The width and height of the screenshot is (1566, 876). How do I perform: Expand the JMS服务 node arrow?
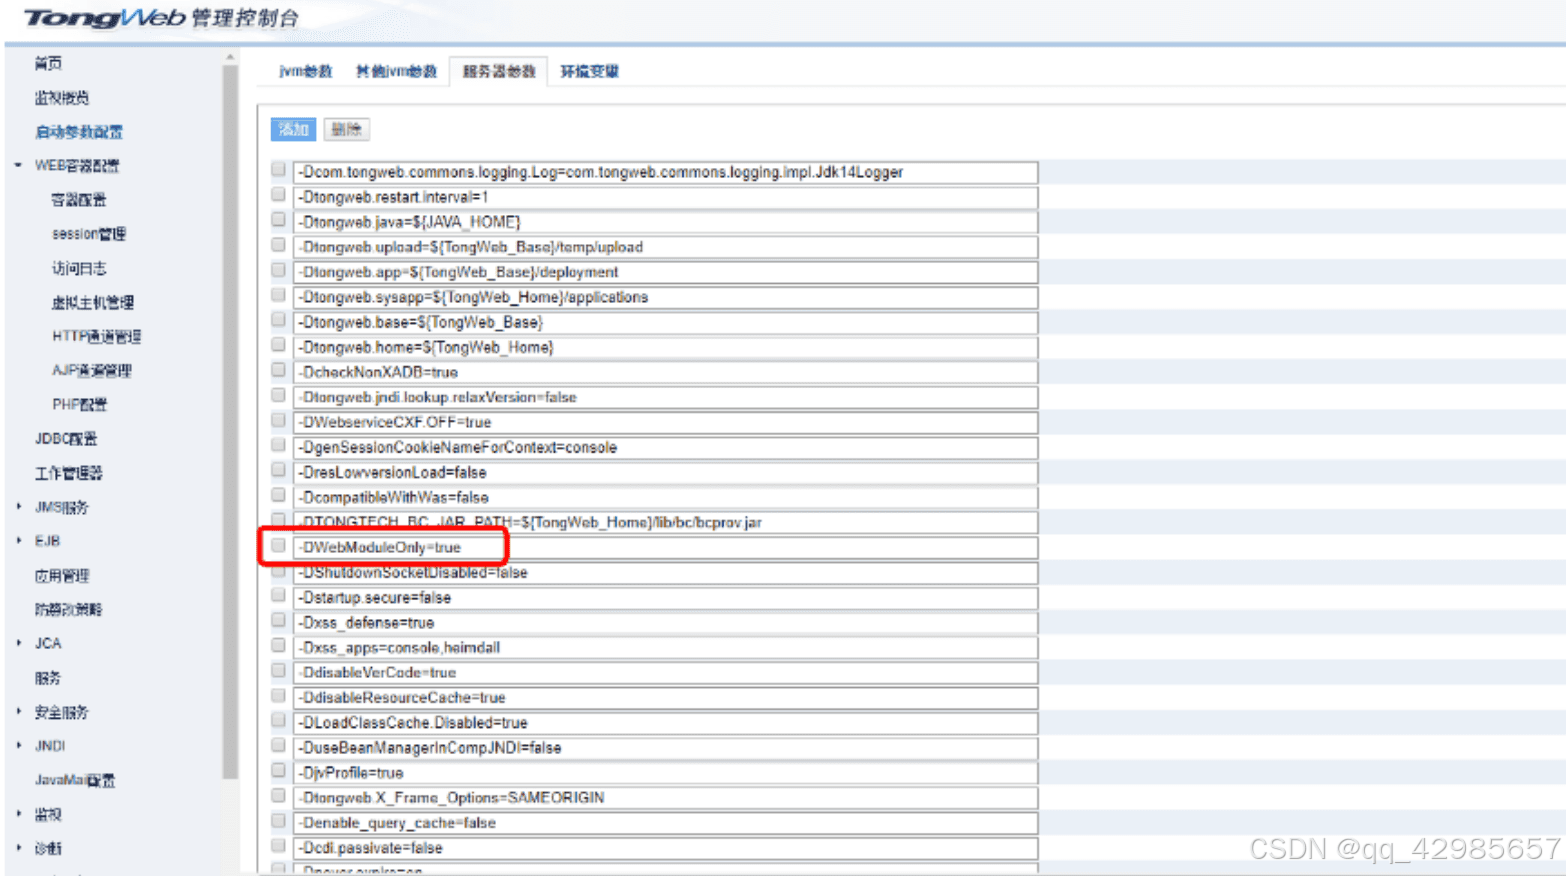tap(18, 507)
